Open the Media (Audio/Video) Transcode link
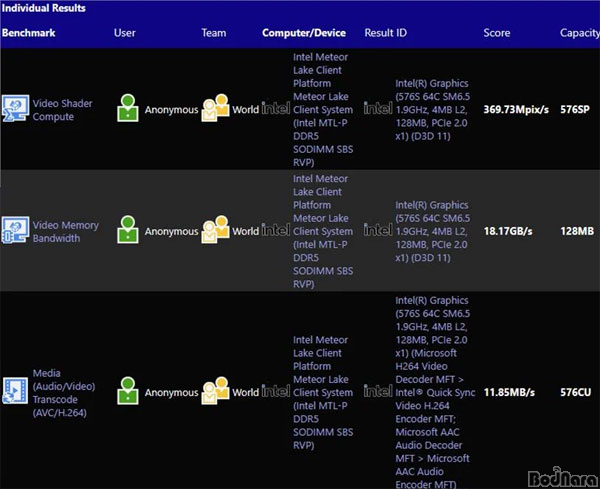The width and height of the screenshot is (600, 489). point(64,393)
